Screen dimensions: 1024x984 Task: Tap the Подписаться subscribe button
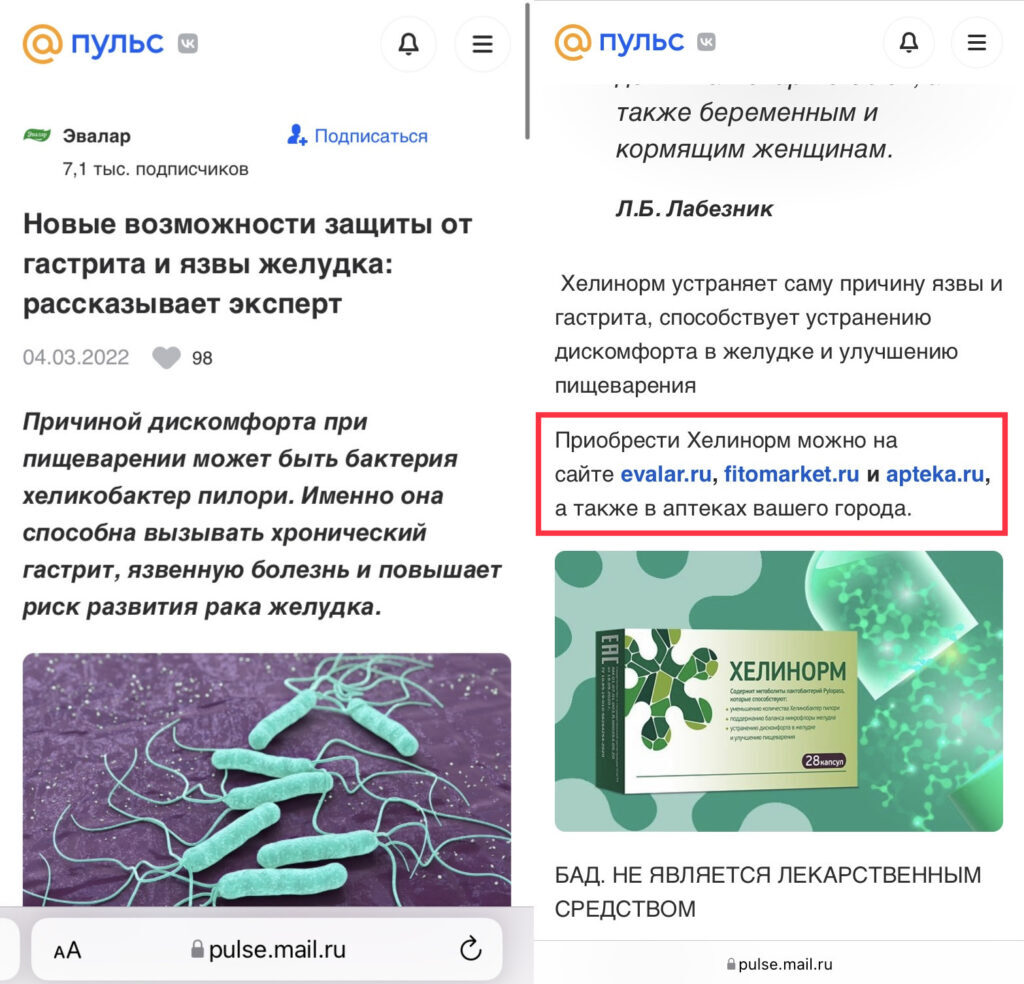click(x=357, y=135)
